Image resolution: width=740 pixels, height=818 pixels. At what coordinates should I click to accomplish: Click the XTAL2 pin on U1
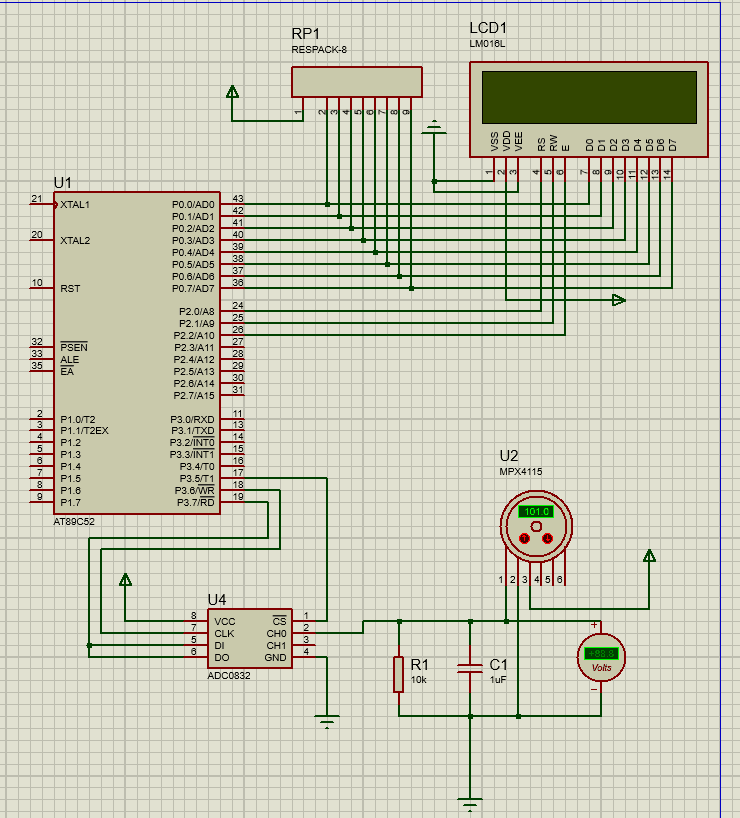75,240
